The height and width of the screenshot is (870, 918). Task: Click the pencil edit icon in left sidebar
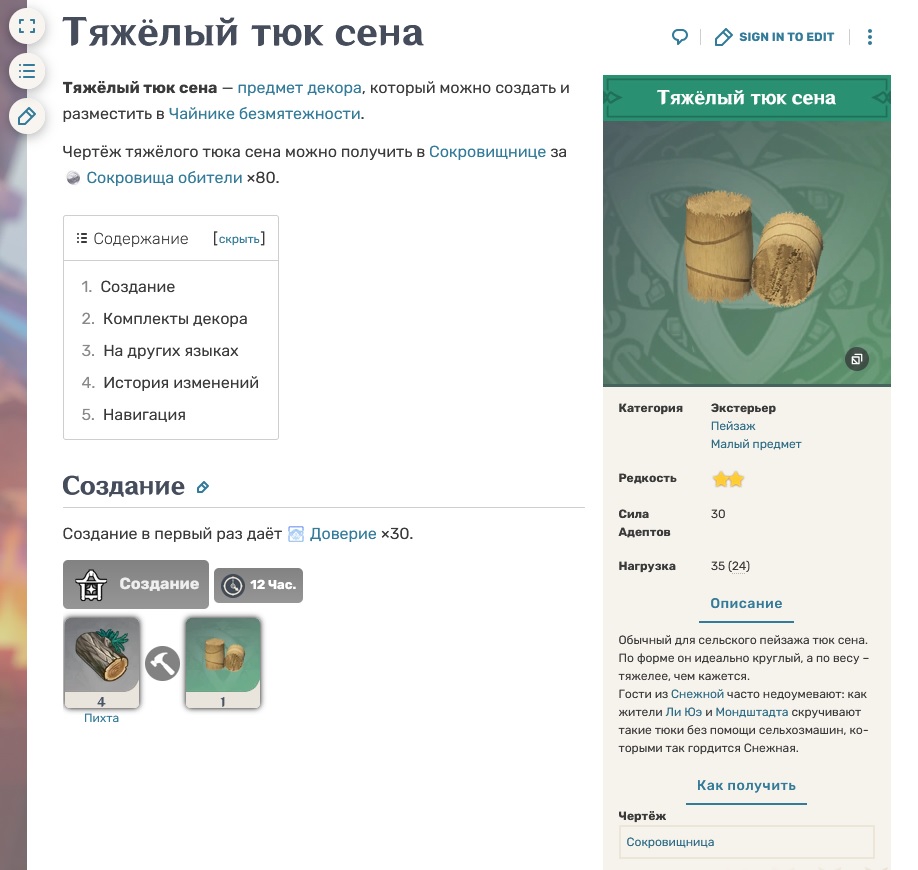tap(27, 117)
